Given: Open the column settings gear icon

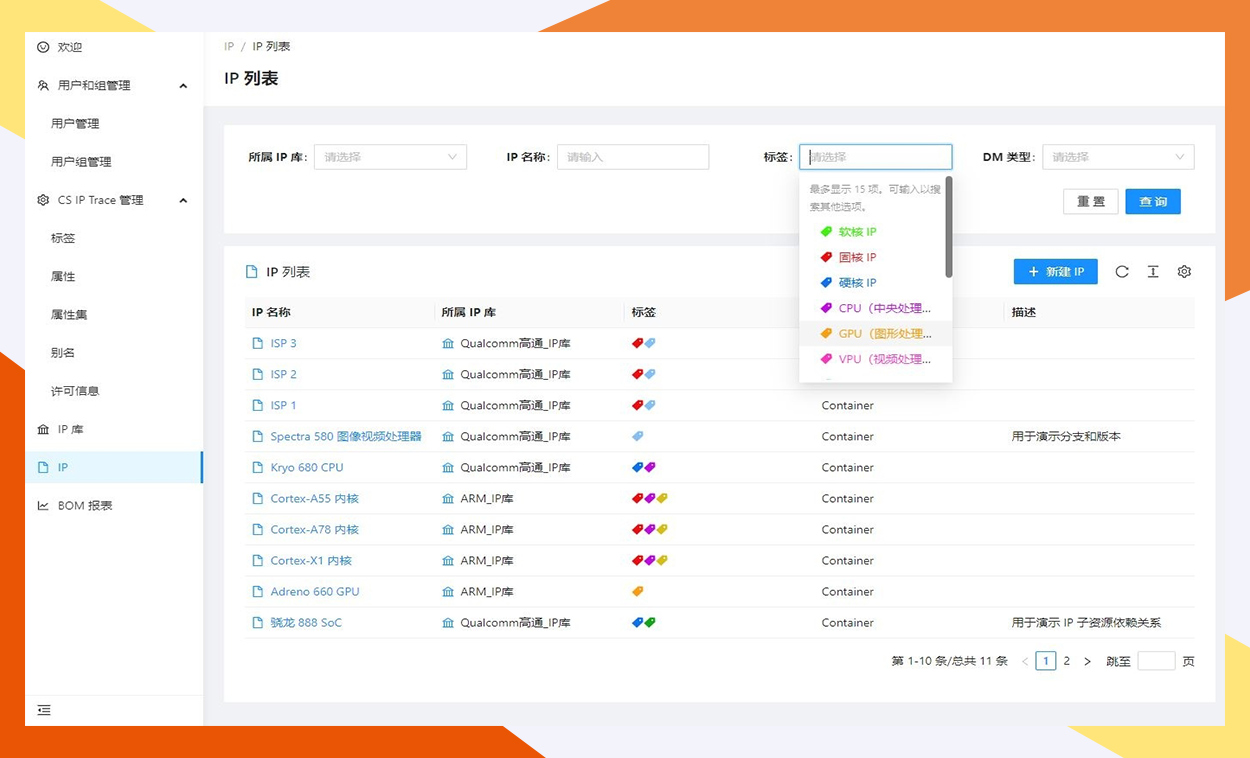Looking at the screenshot, I should (1184, 272).
